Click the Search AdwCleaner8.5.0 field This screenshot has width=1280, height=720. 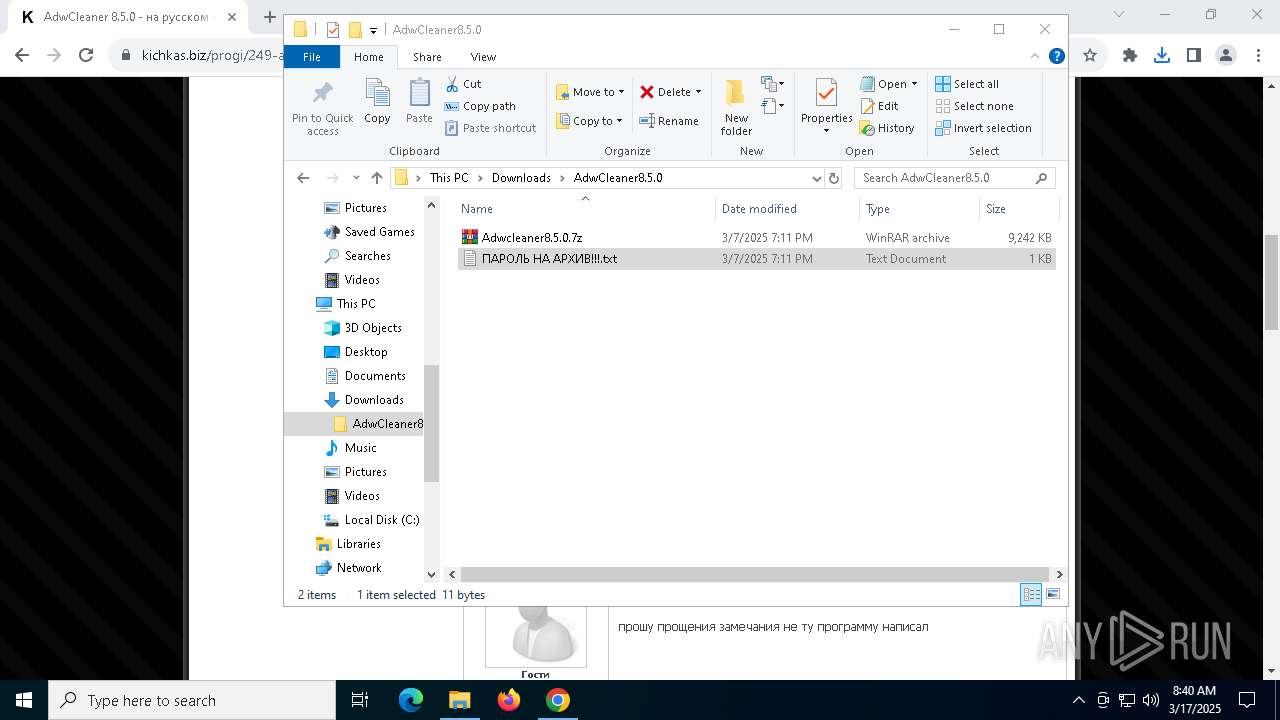tap(954, 178)
